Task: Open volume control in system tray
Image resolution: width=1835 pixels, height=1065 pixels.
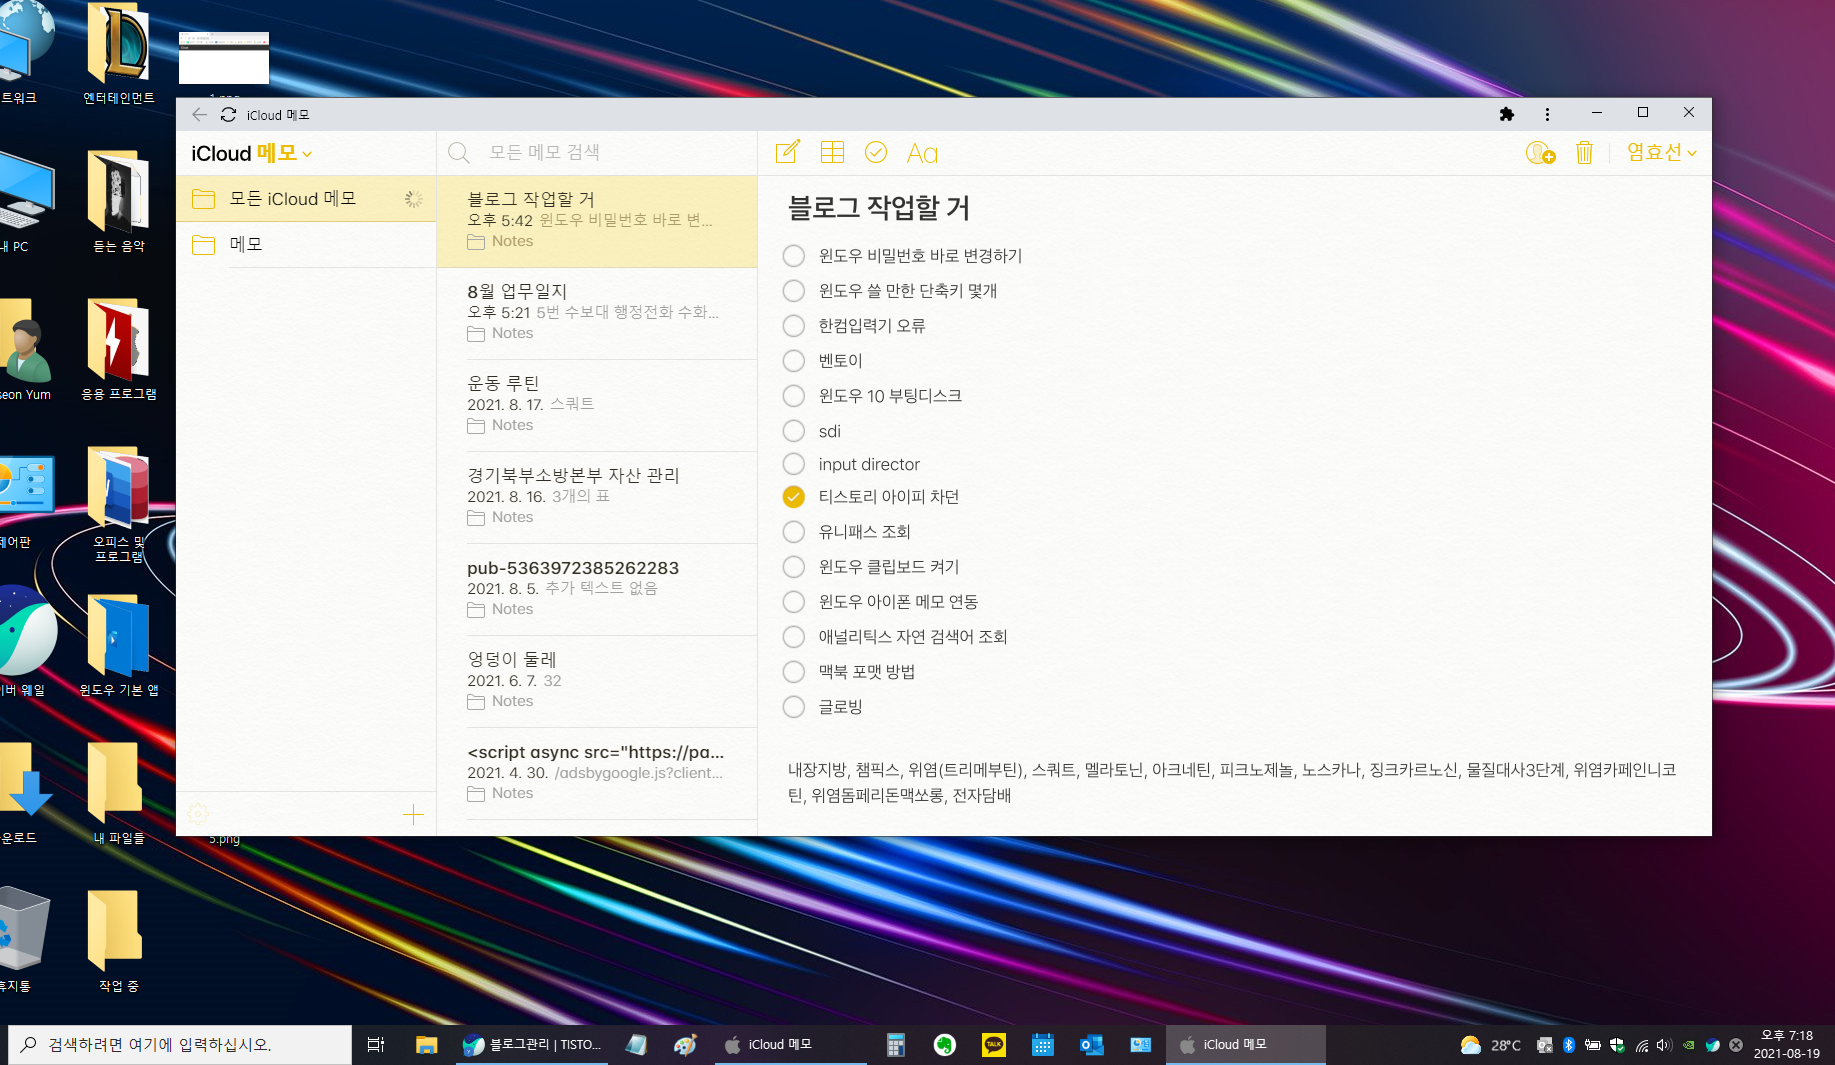Action: tap(1664, 1045)
